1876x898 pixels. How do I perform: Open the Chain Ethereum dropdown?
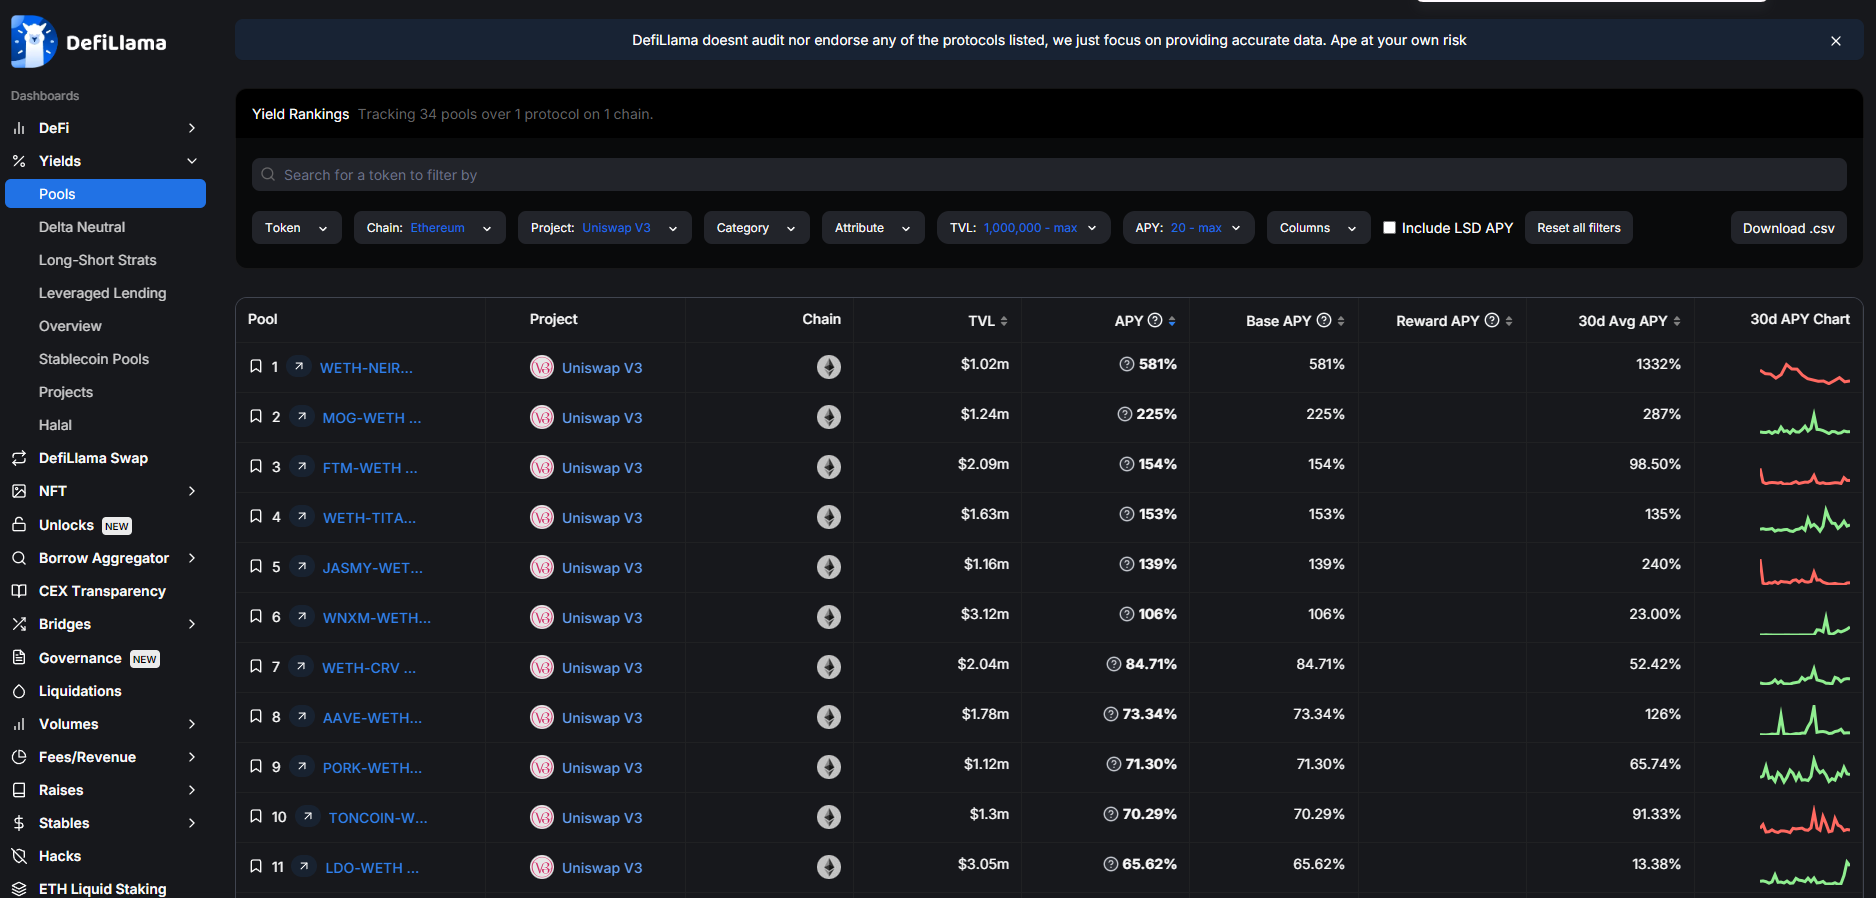[429, 228]
